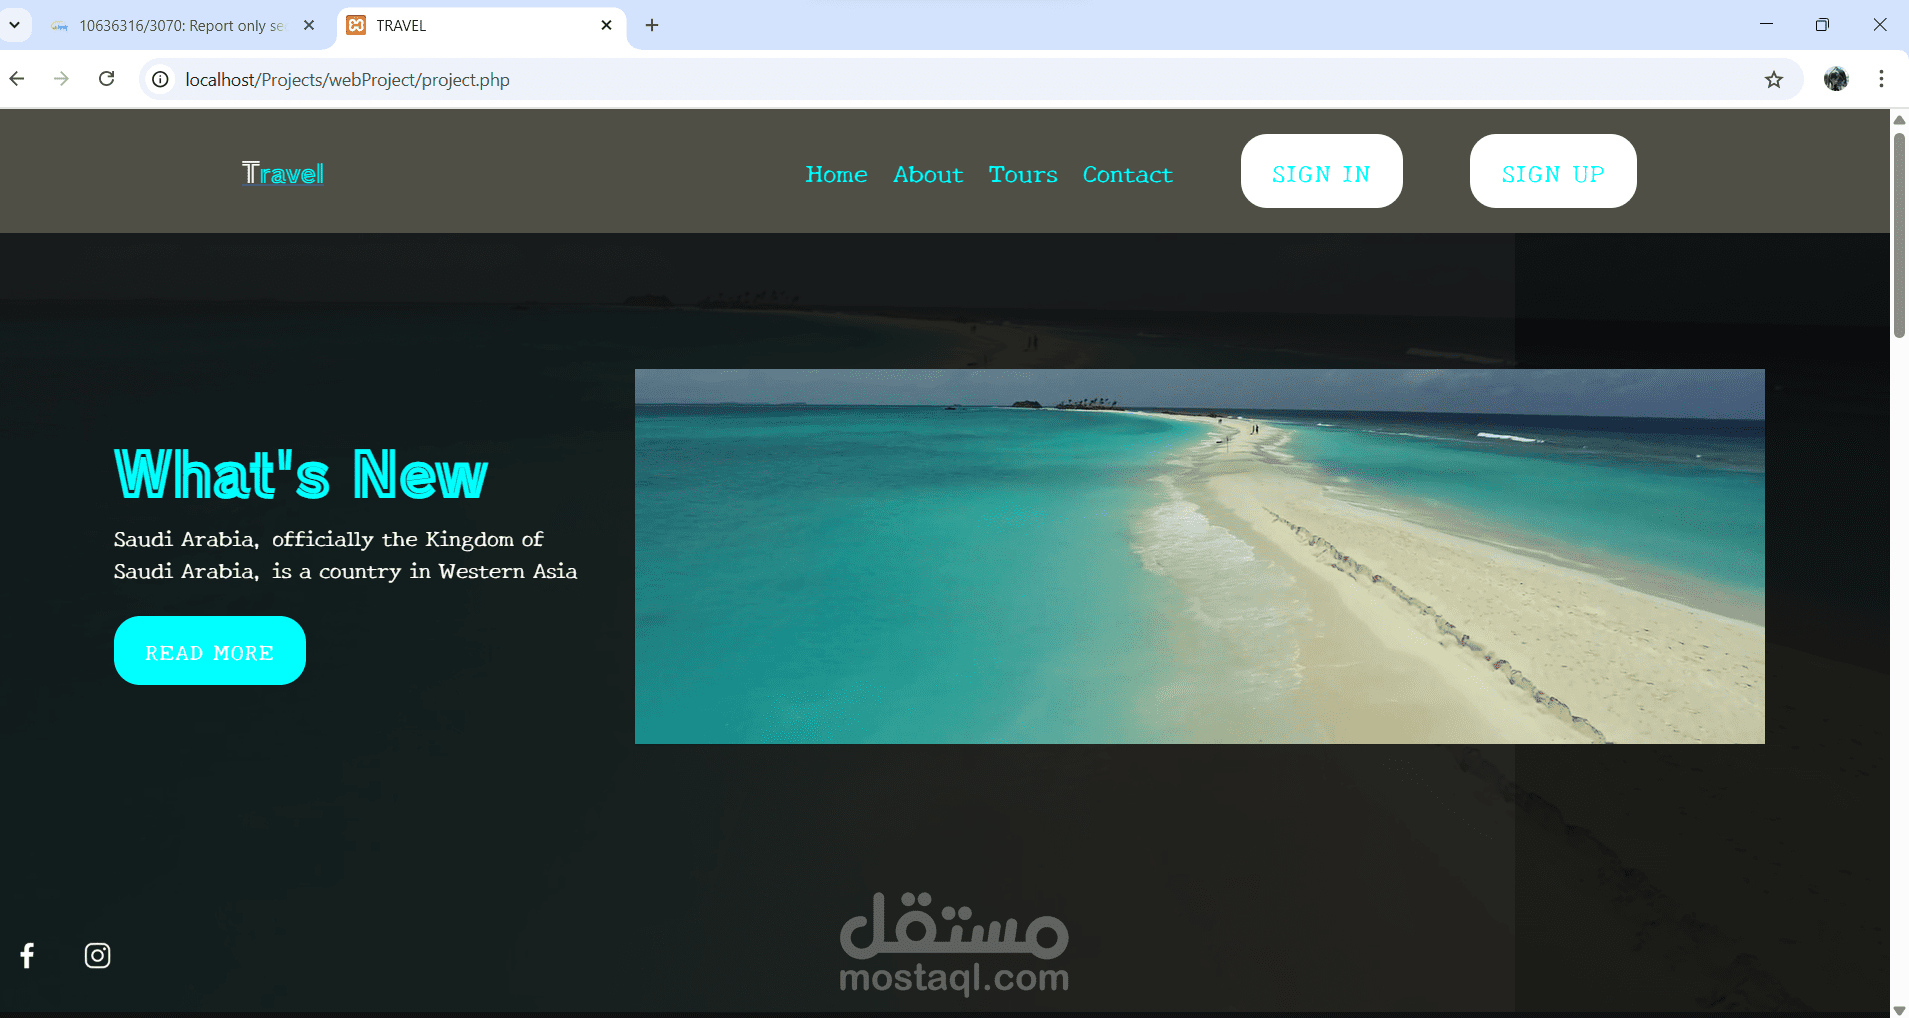Close the 10636316/3070 Report tab

[309, 25]
